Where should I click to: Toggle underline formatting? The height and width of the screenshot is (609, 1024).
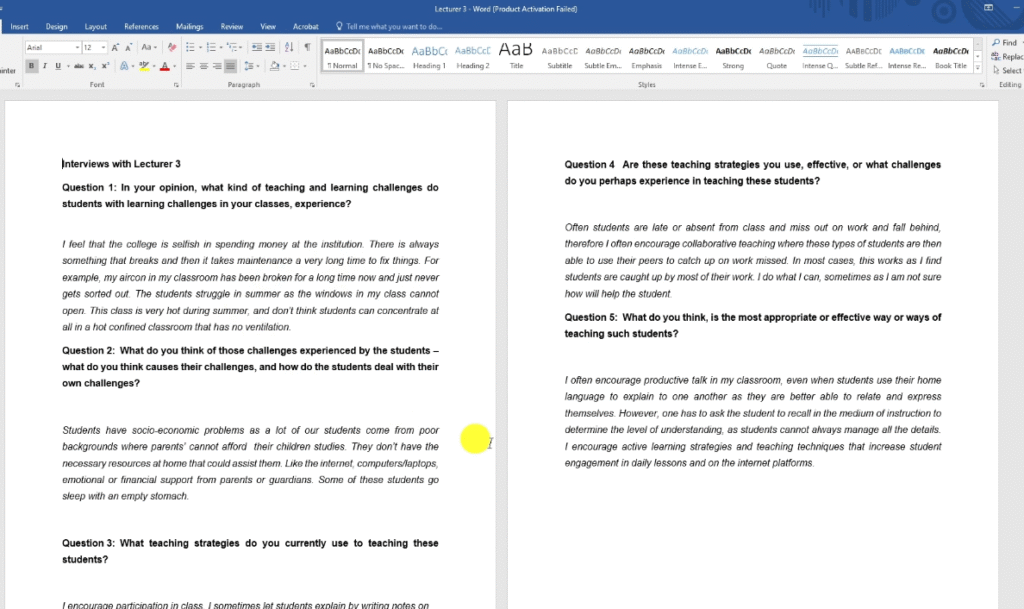(x=56, y=66)
